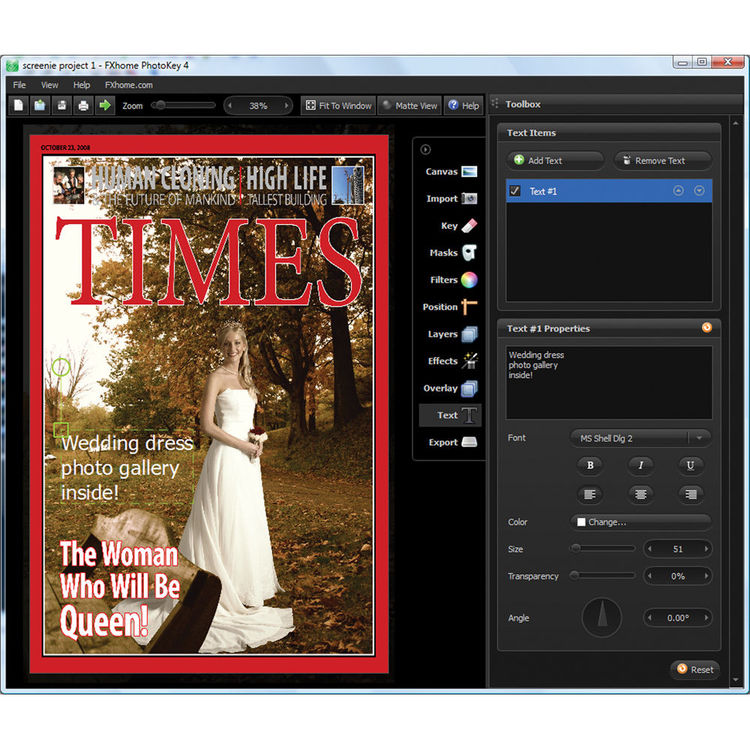Toggle bold text formatting

coord(590,465)
